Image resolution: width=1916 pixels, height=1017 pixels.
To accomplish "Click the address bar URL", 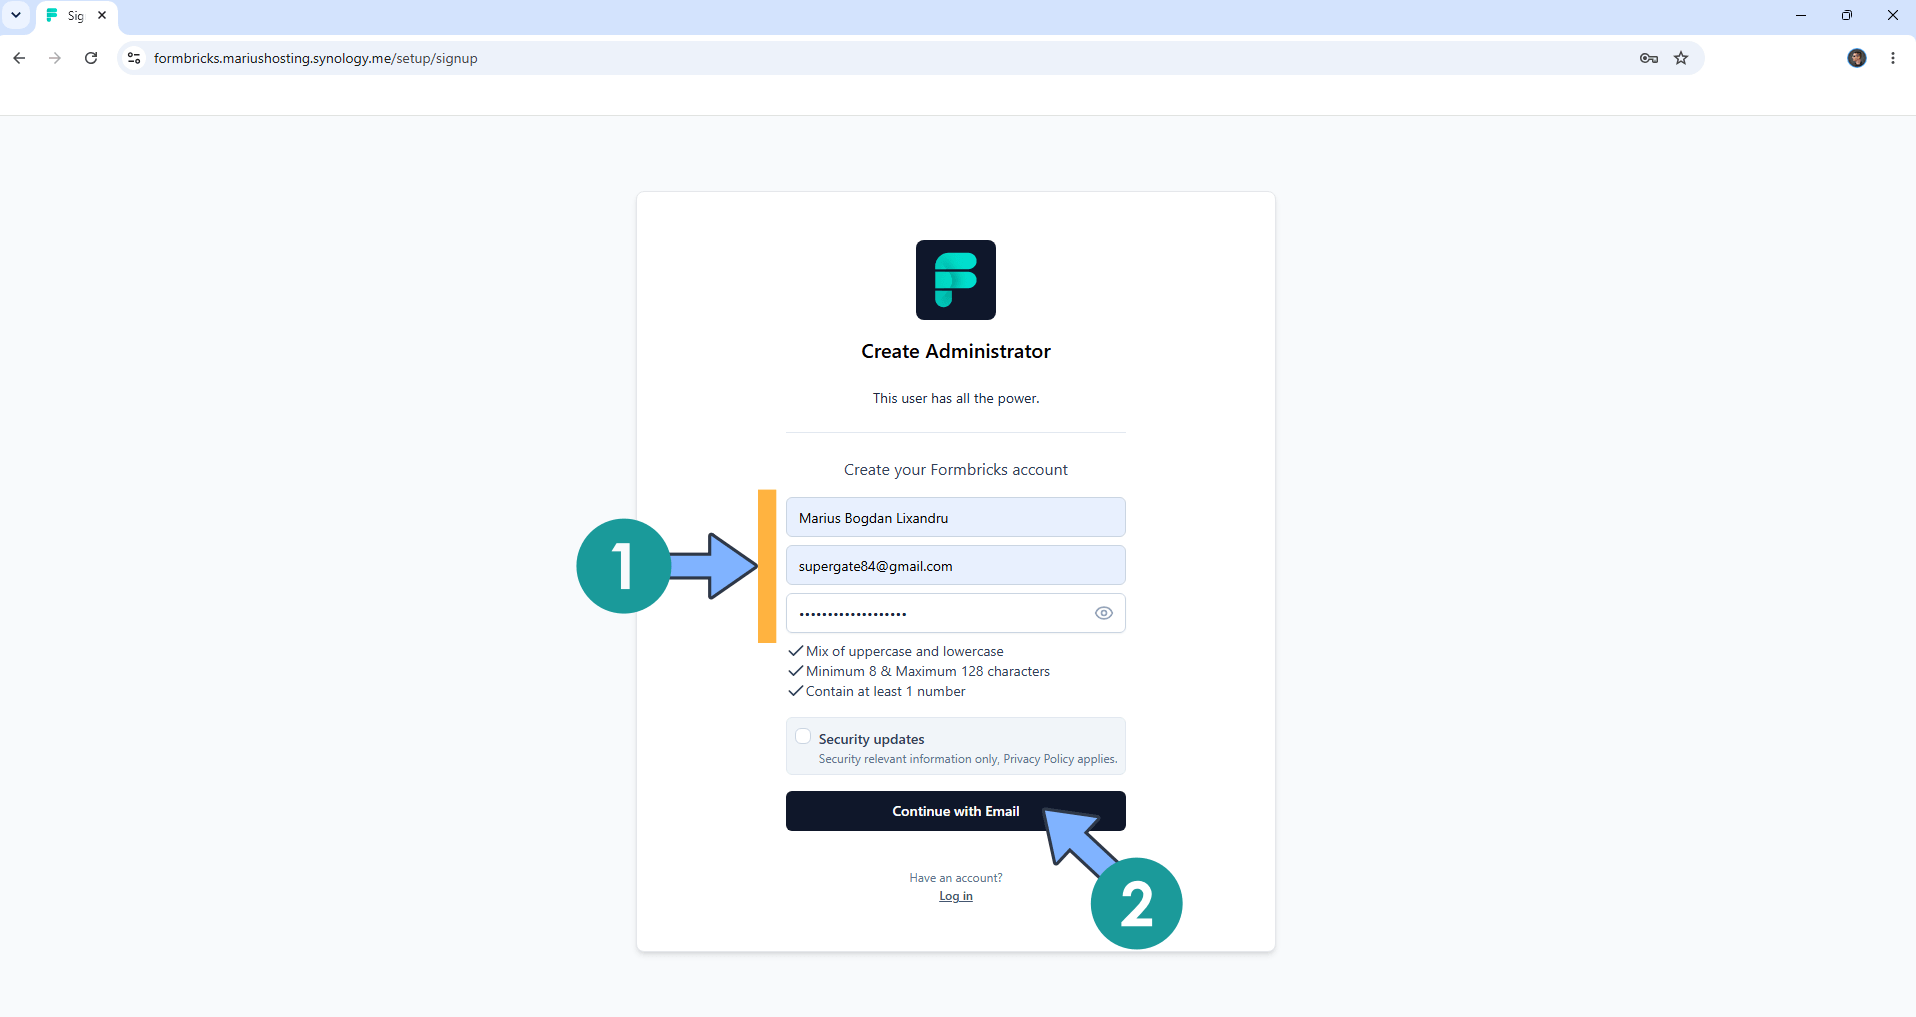I will [316, 58].
